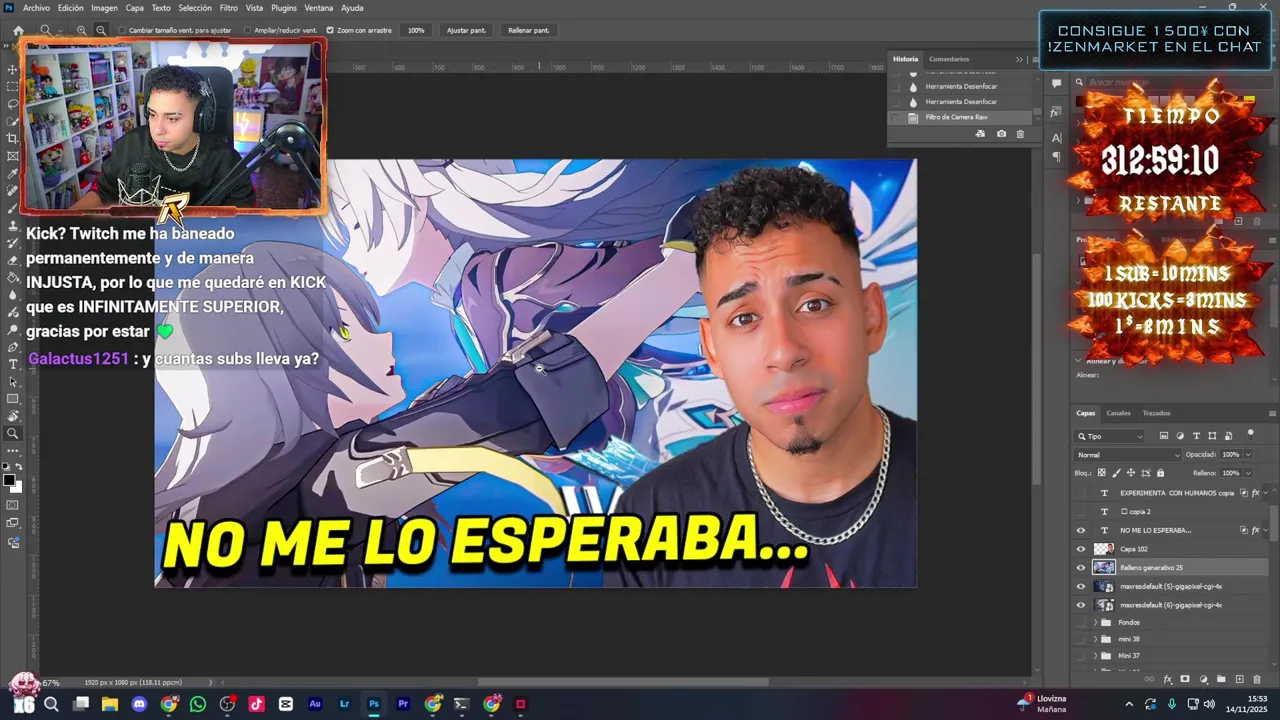Open the Relleno fill dropdown arrow
The height and width of the screenshot is (720, 1280).
pyautogui.click(x=1247, y=473)
